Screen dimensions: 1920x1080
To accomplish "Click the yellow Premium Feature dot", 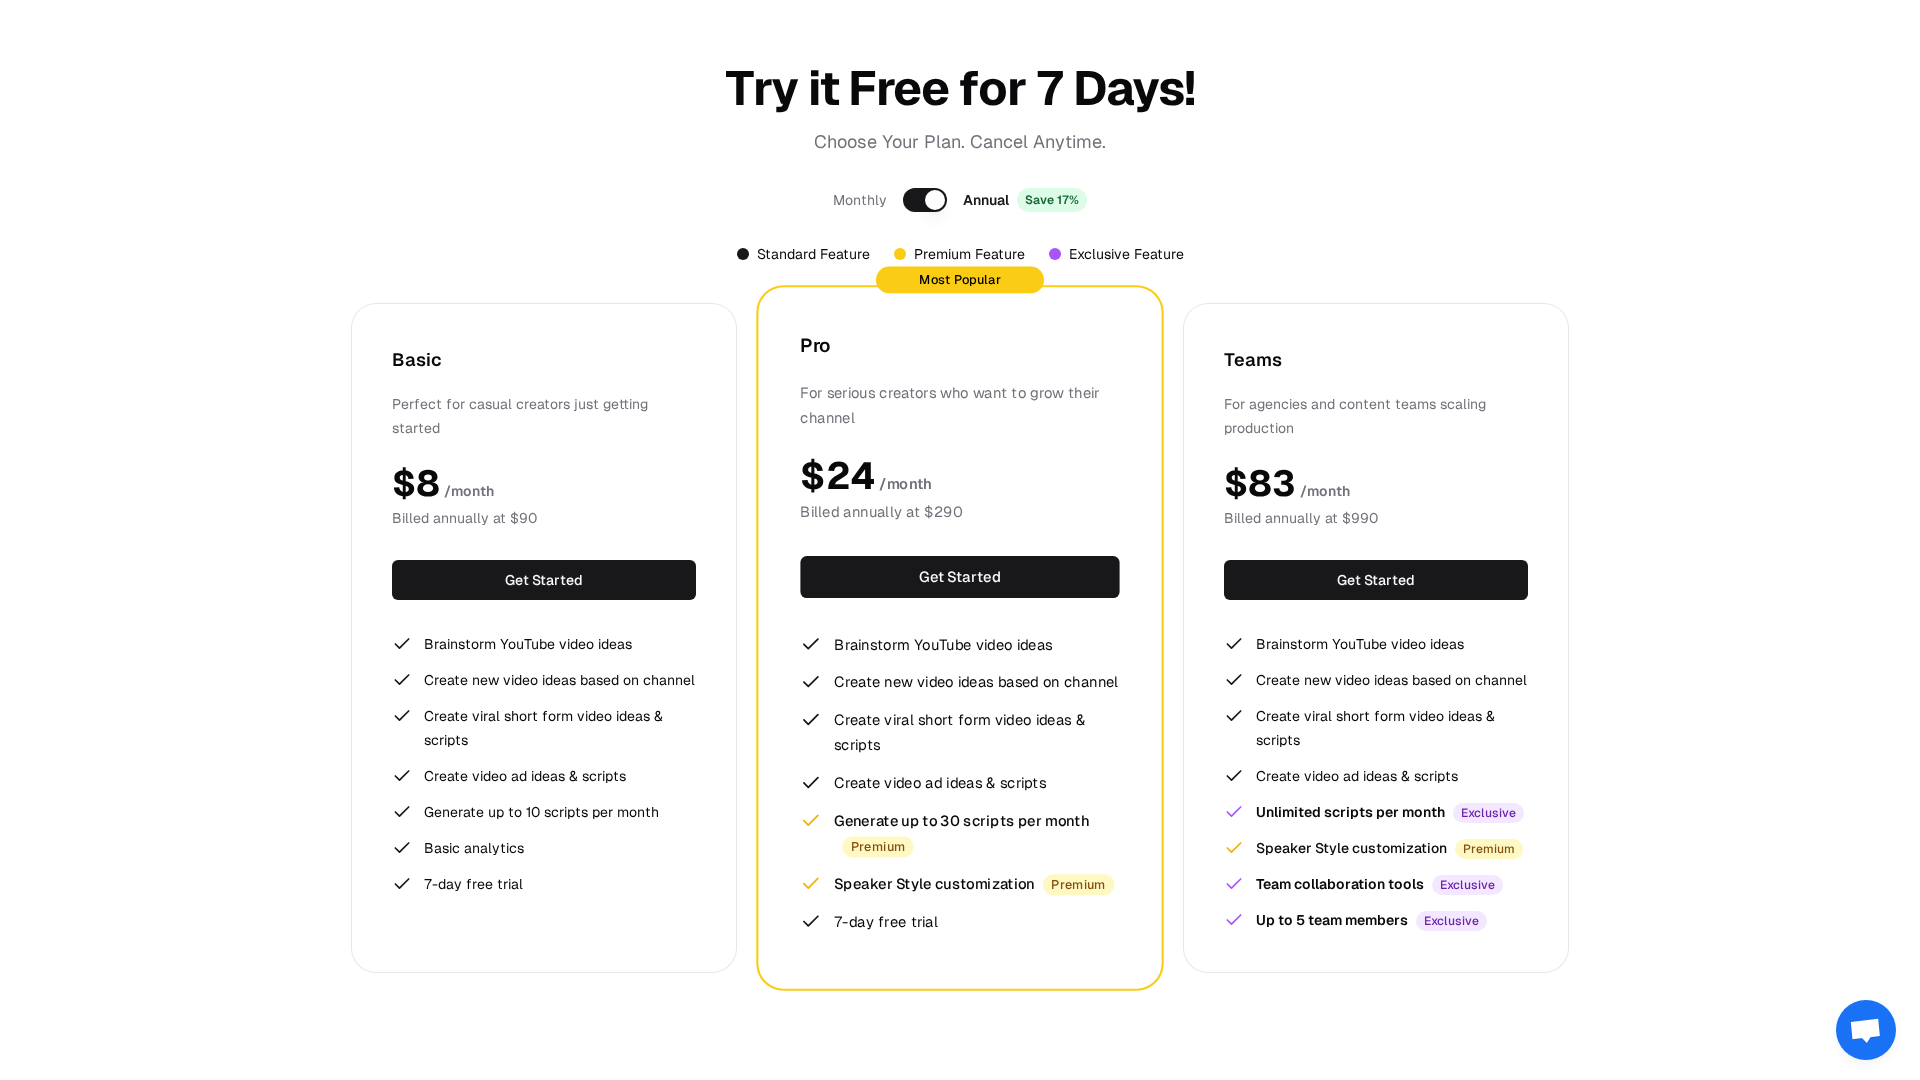I will pos(900,254).
